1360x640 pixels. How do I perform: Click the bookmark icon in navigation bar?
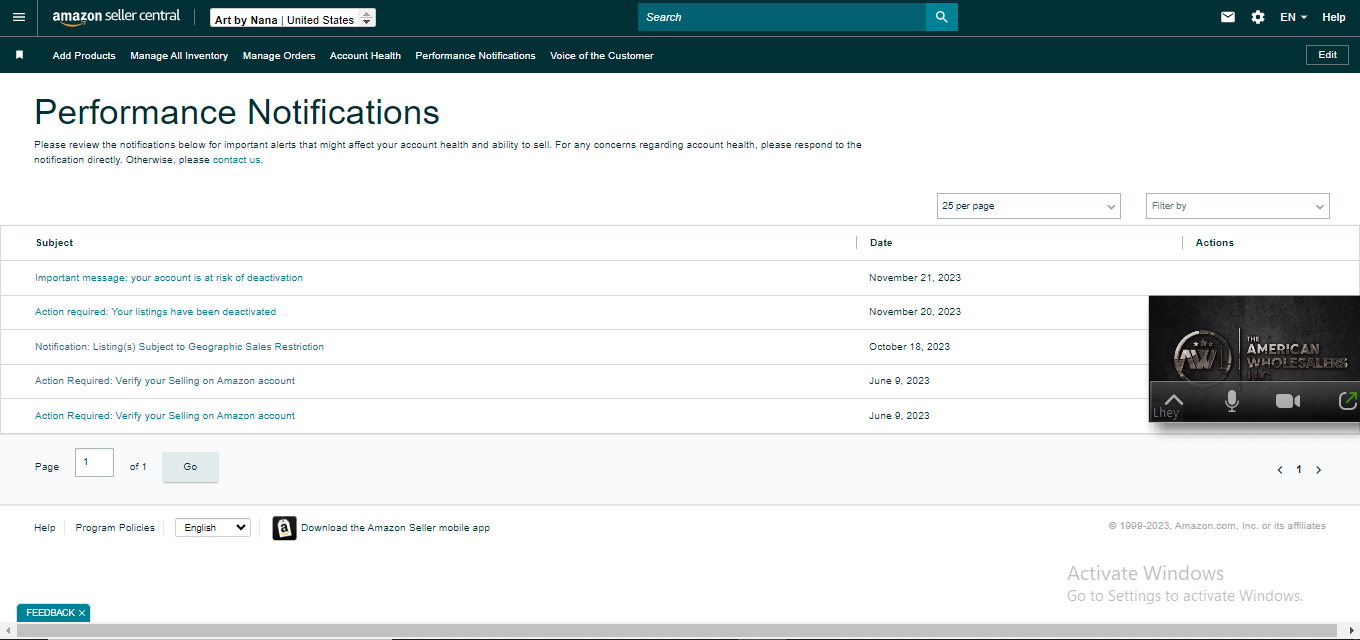(19, 55)
